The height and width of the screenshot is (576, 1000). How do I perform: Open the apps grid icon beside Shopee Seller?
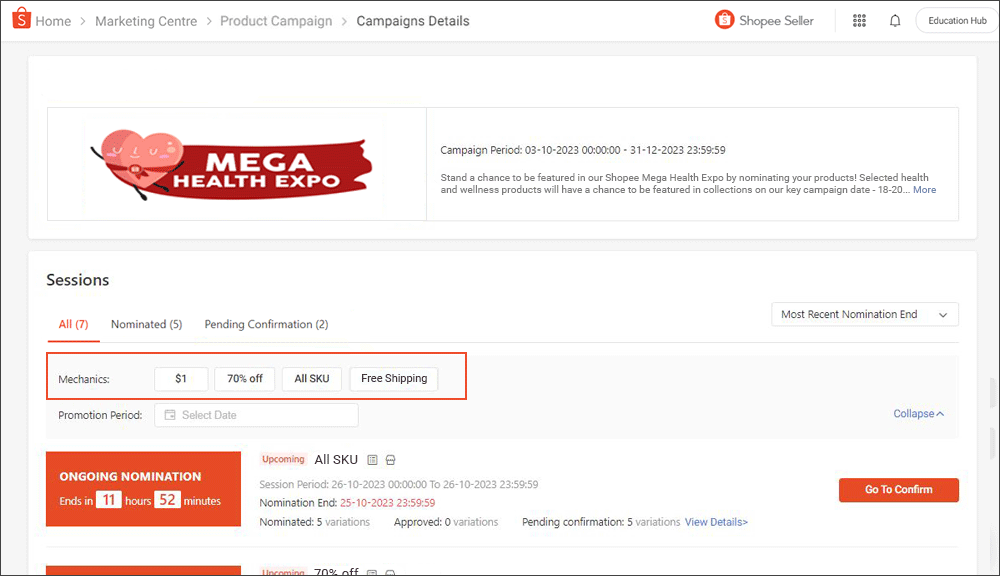859,20
